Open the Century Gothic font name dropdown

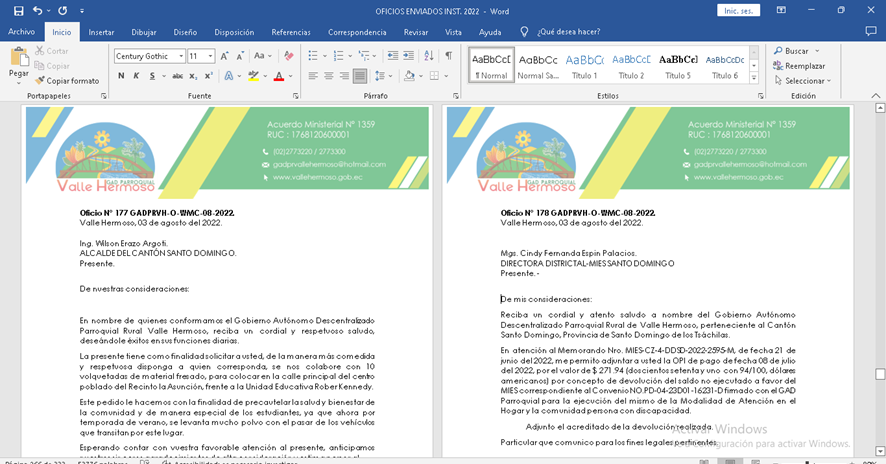(181, 56)
